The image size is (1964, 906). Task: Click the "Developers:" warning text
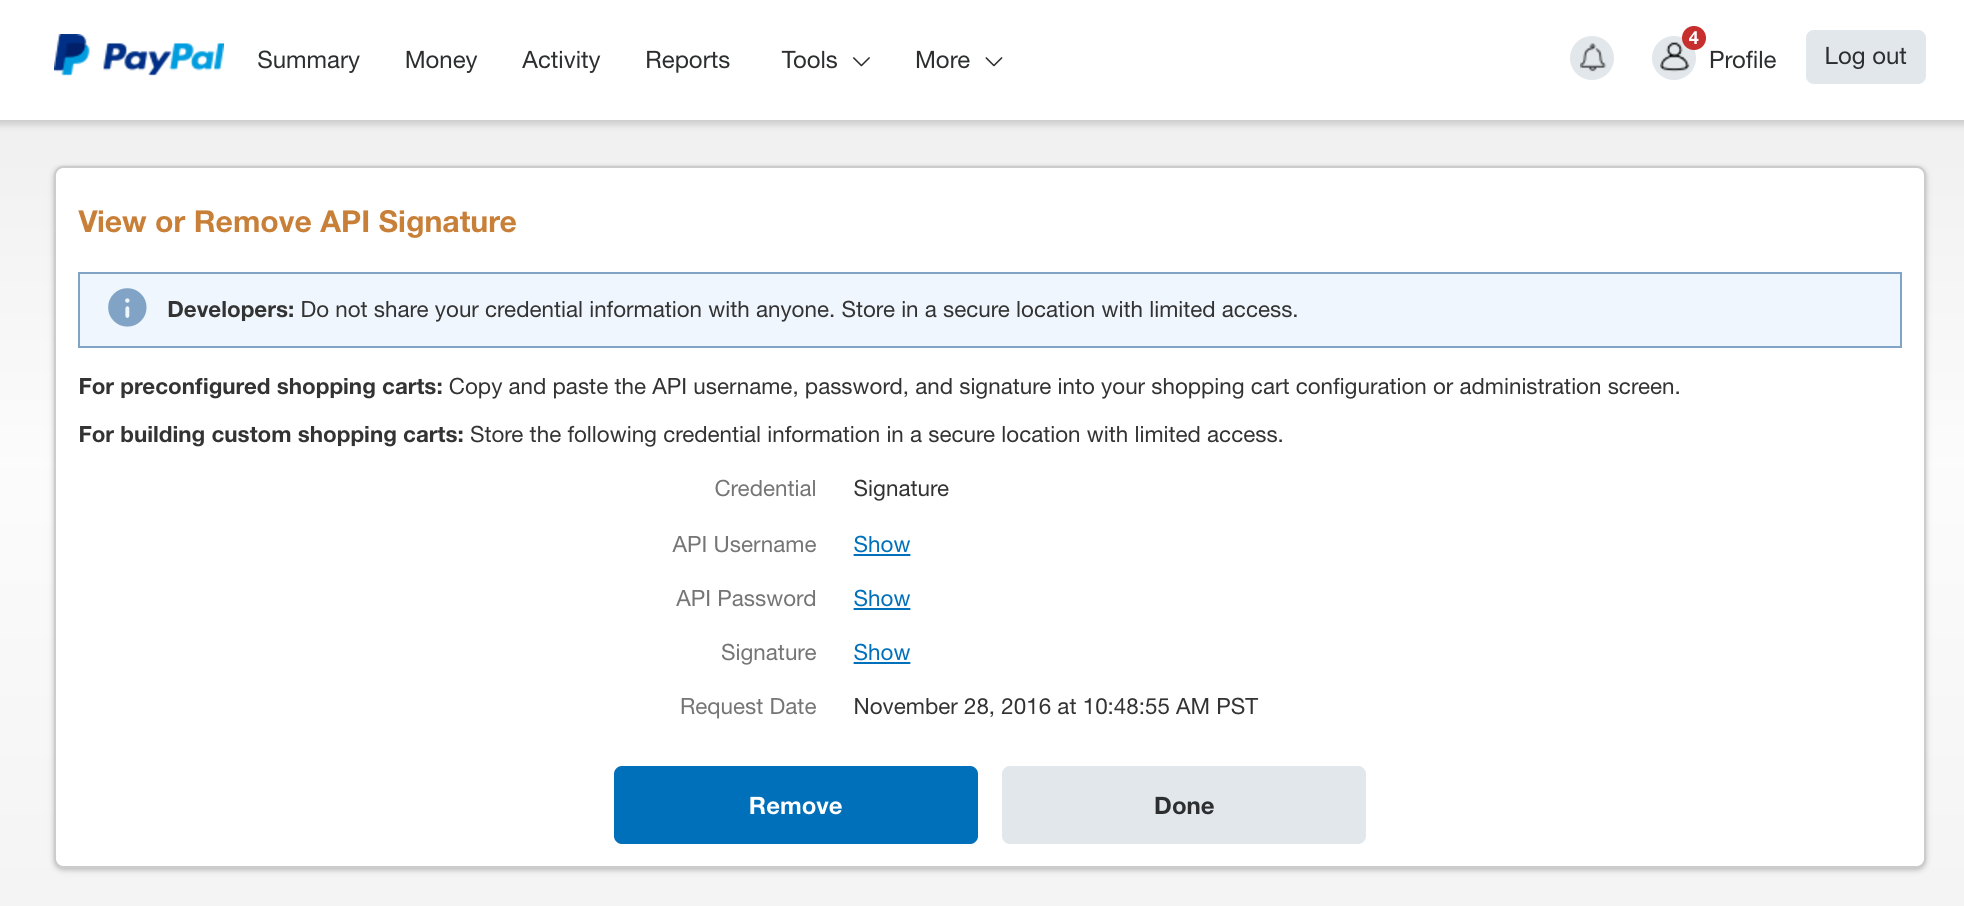[231, 310]
